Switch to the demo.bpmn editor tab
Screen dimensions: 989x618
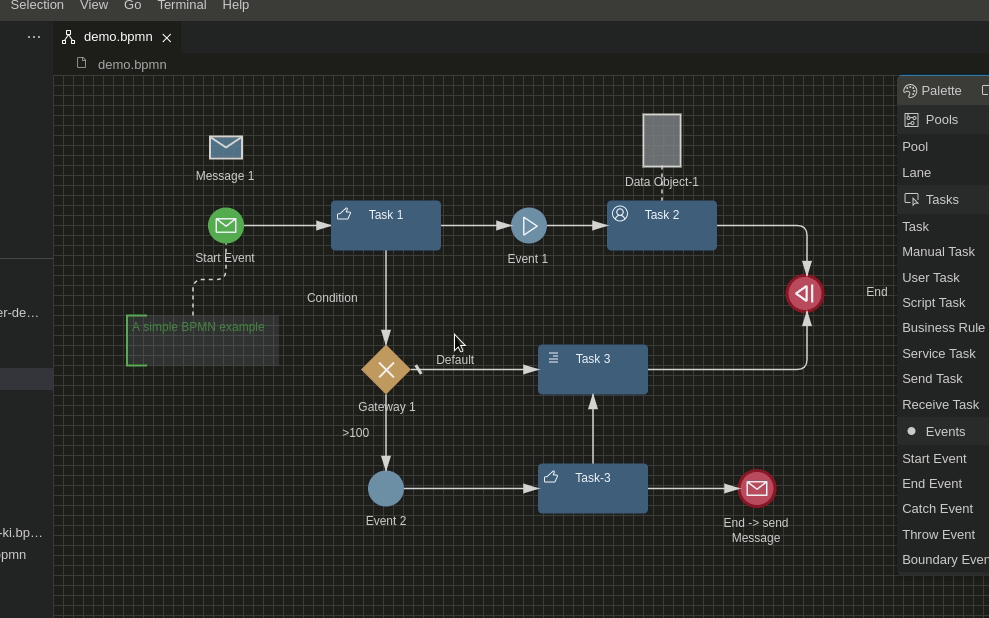[x=118, y=37]
